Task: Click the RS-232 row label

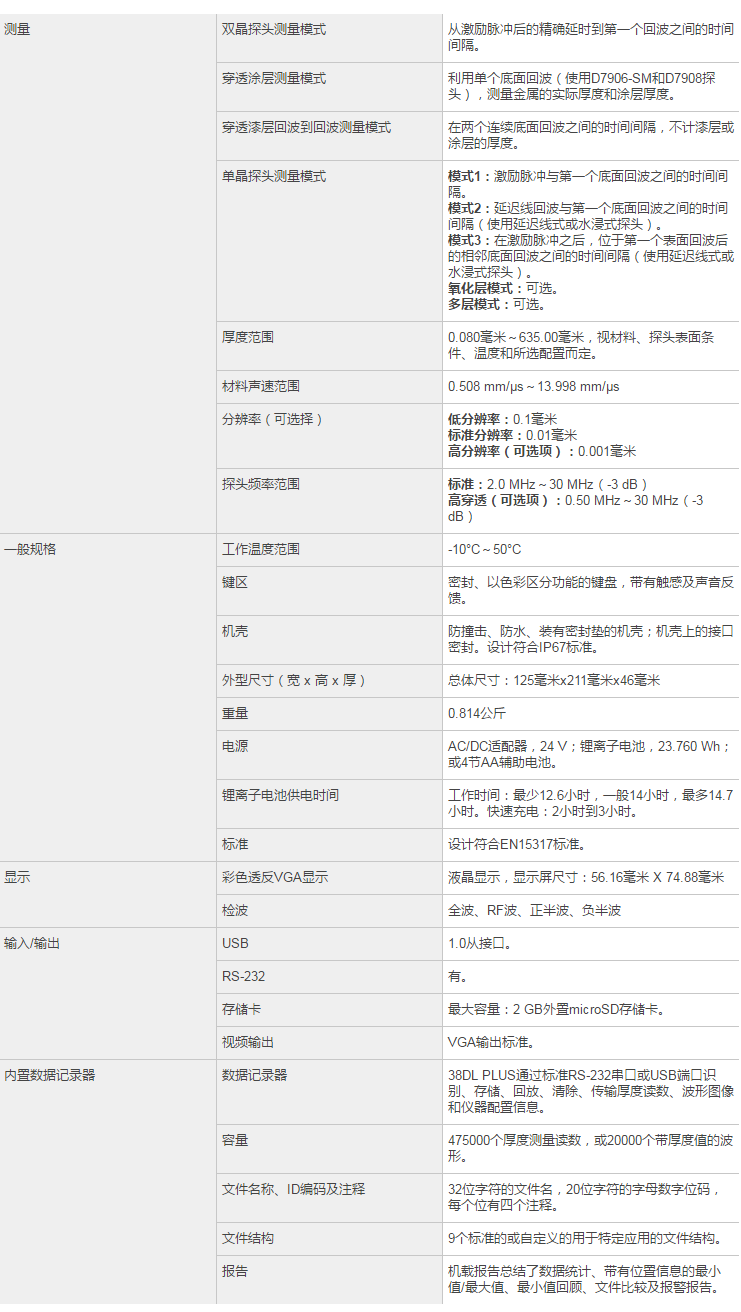Action: [243, 976]
